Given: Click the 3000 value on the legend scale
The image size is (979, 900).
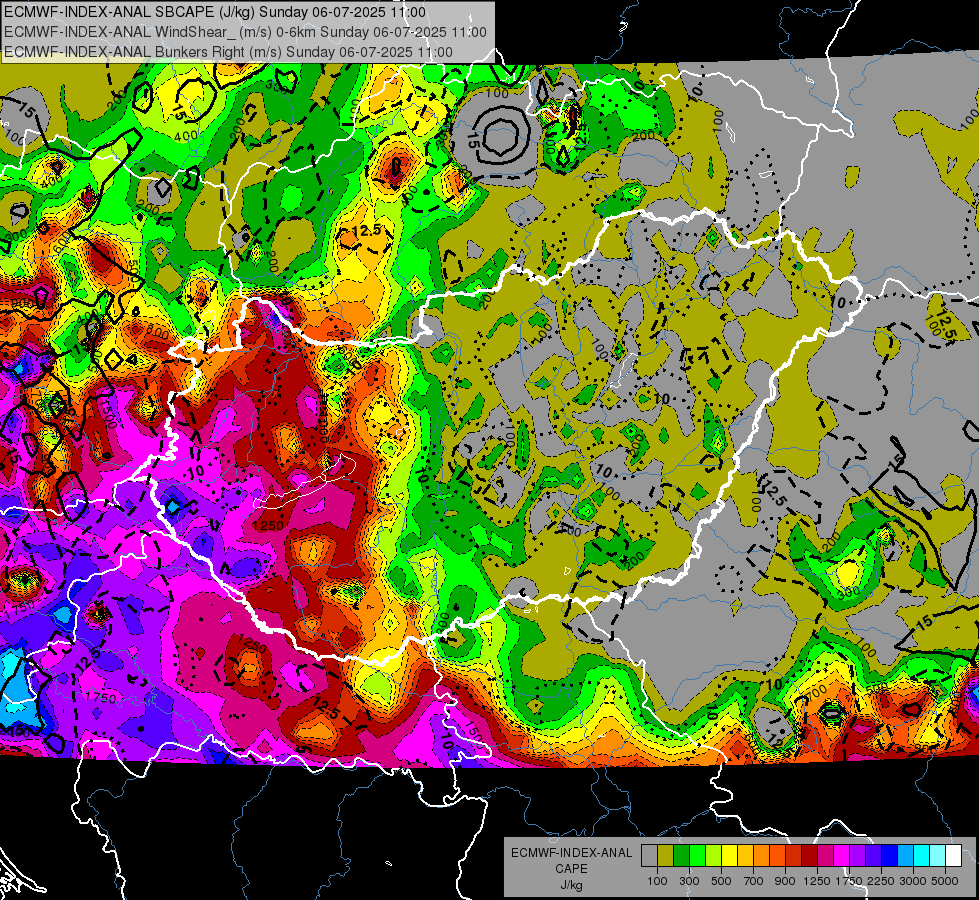Looking at the screenshot, I should click(913, 881).
